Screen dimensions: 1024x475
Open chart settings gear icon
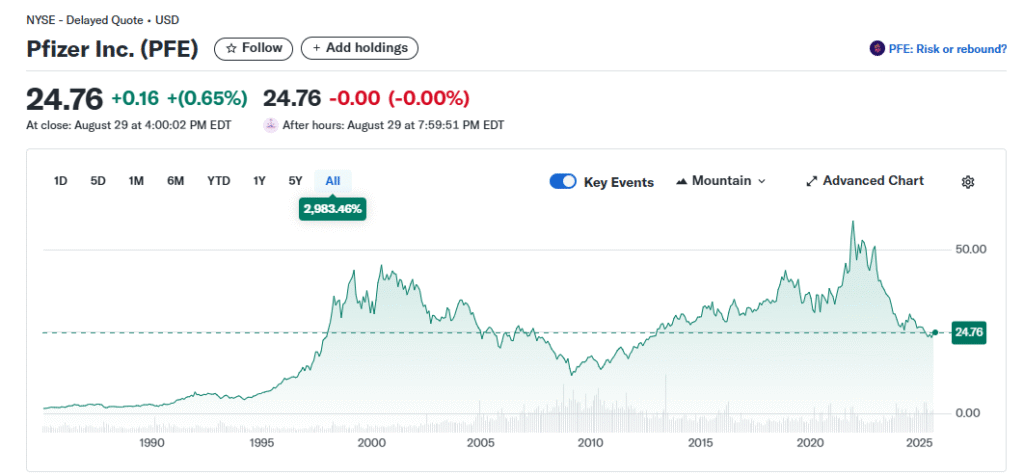pos(967,182)
